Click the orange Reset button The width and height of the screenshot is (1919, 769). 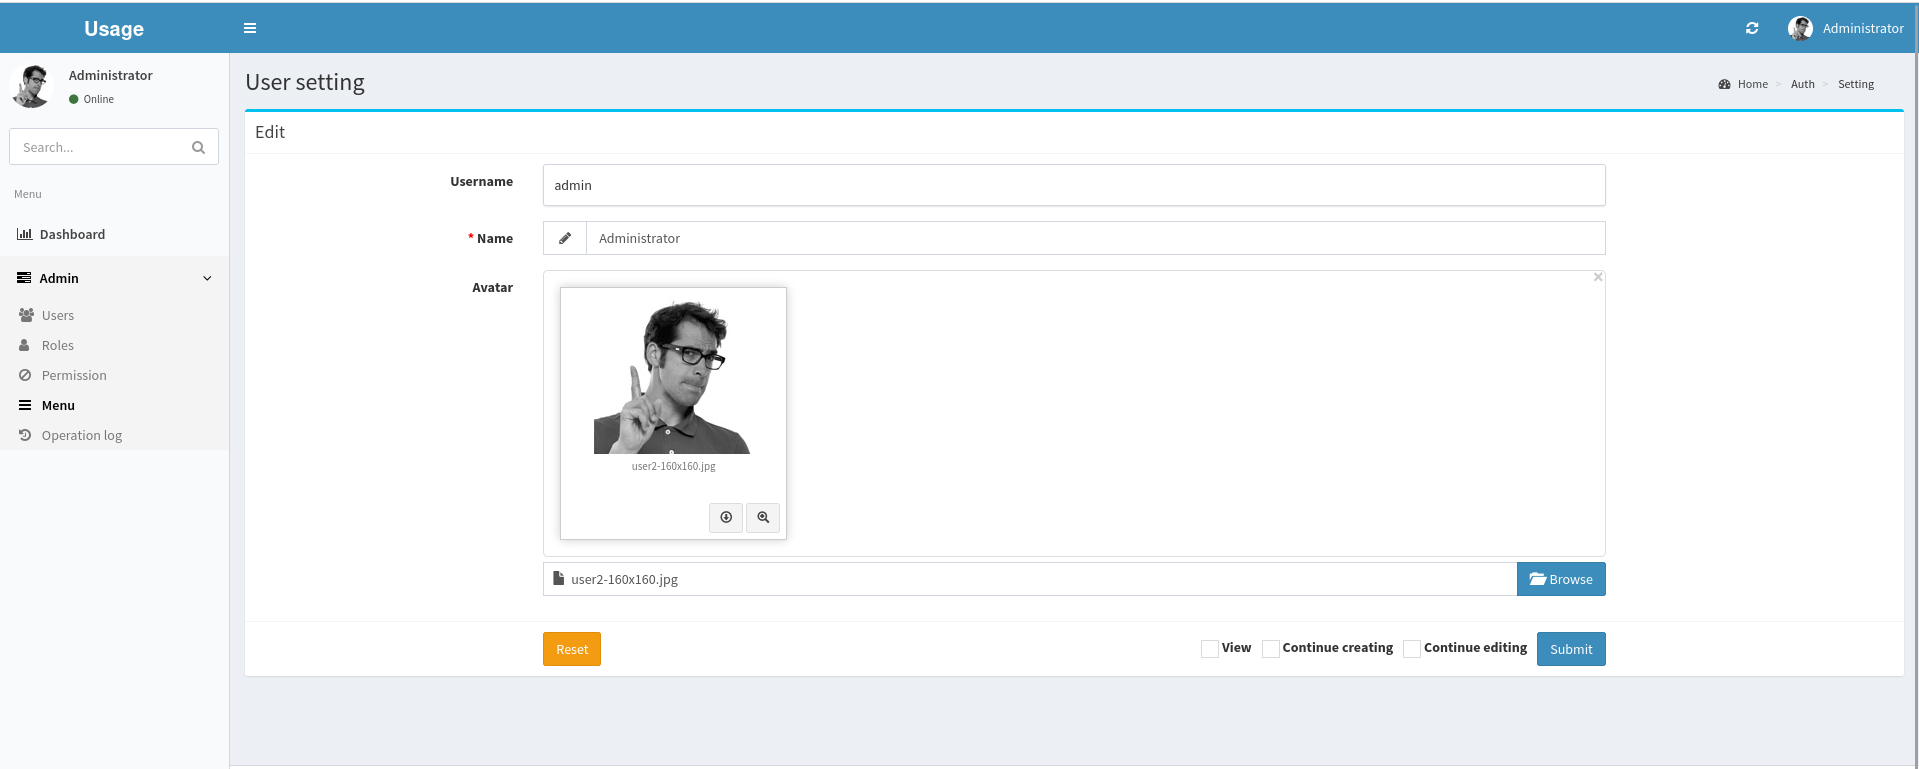(x=572, y=649)
